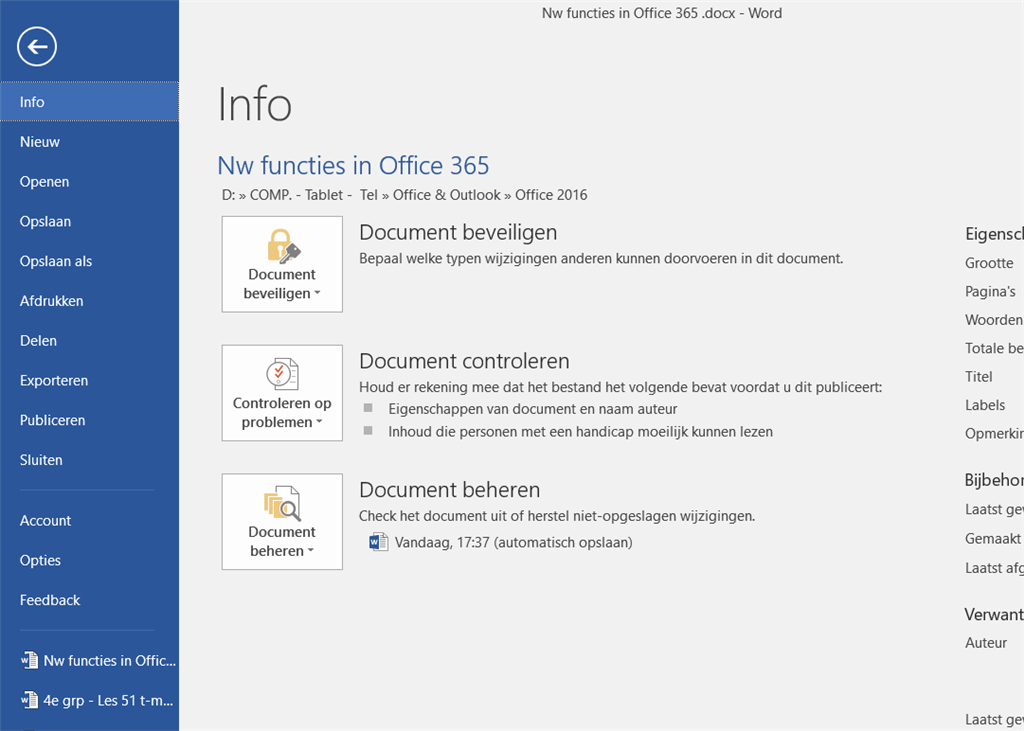This screenshot has width=1024, height=731.
Task: Click Word icon next to recent file Nw functies
Action: (29, 660)
